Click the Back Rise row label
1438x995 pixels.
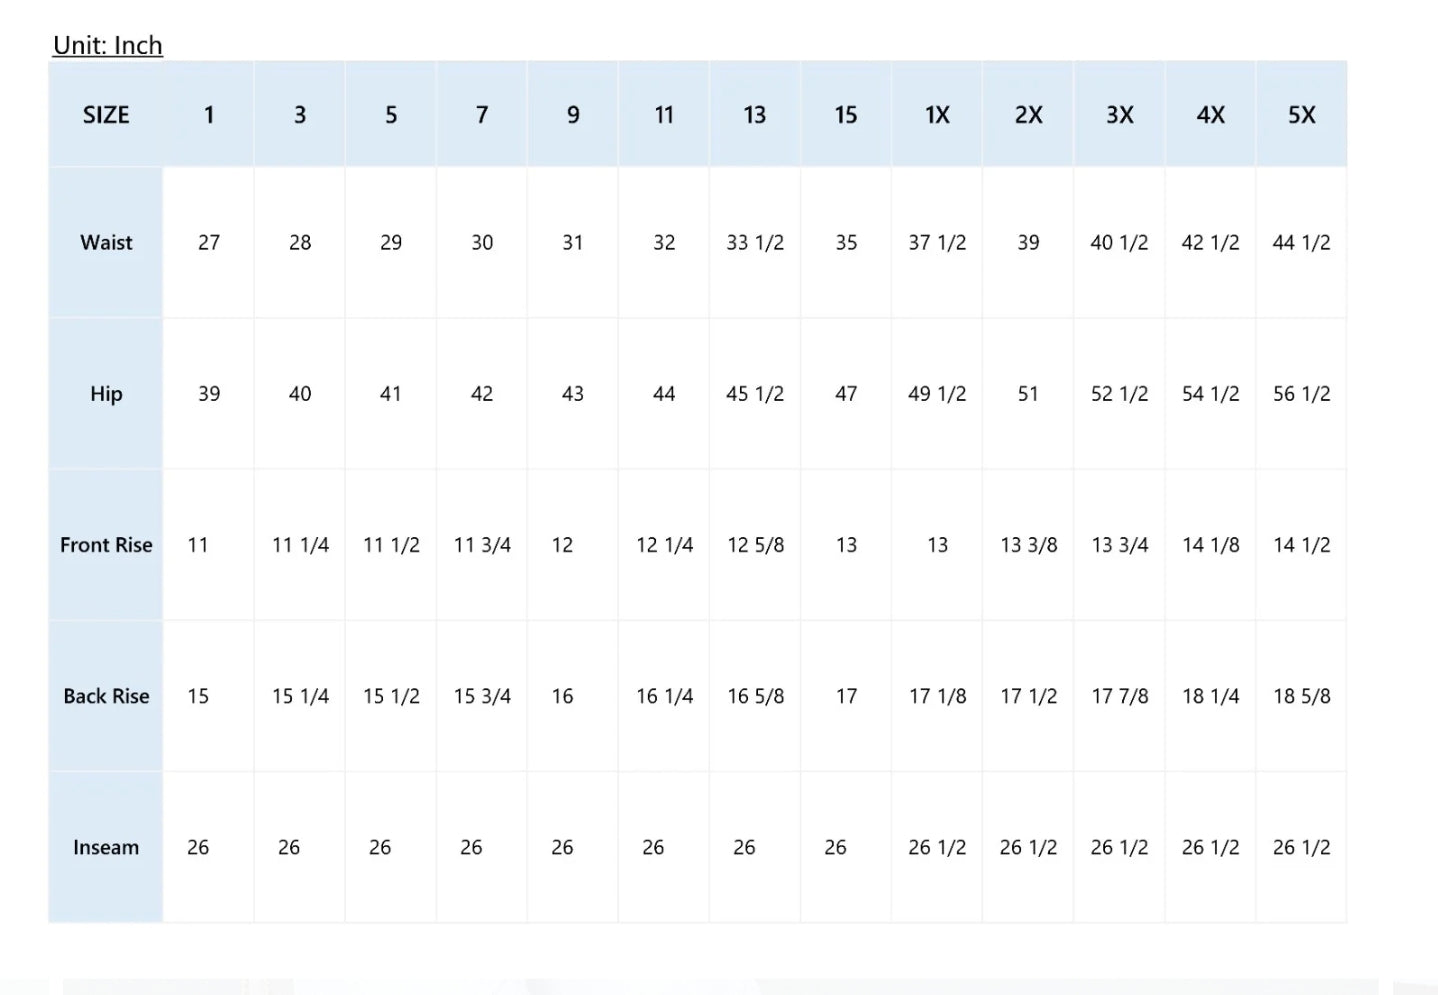point(106,696)
